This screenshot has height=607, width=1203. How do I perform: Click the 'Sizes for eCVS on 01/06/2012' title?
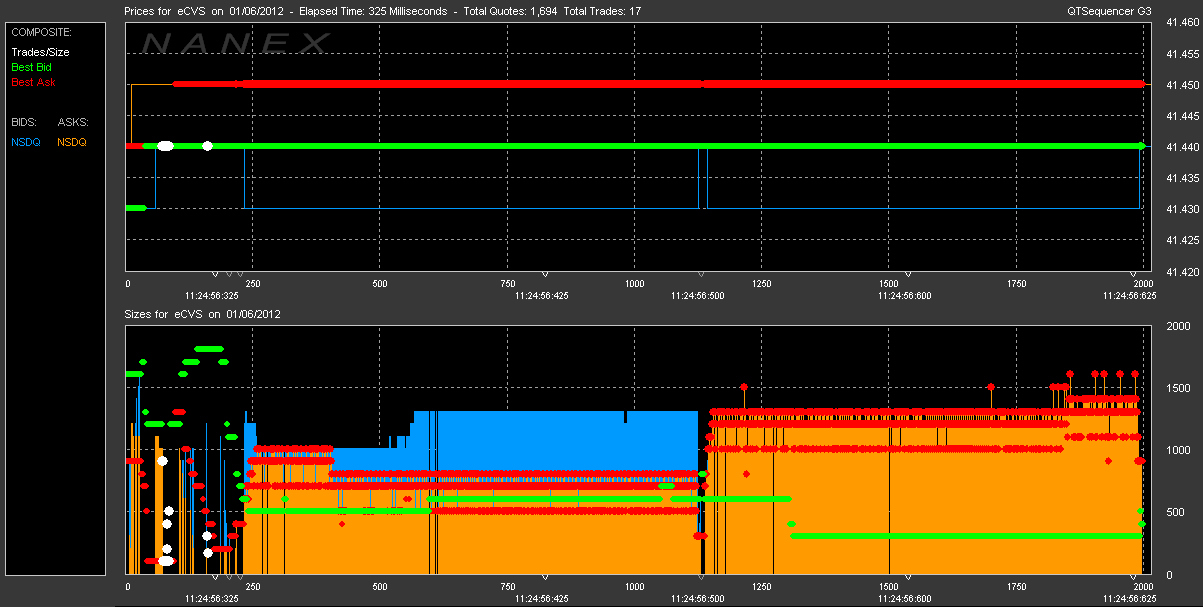pyautogui.click(x=202, y=314)
